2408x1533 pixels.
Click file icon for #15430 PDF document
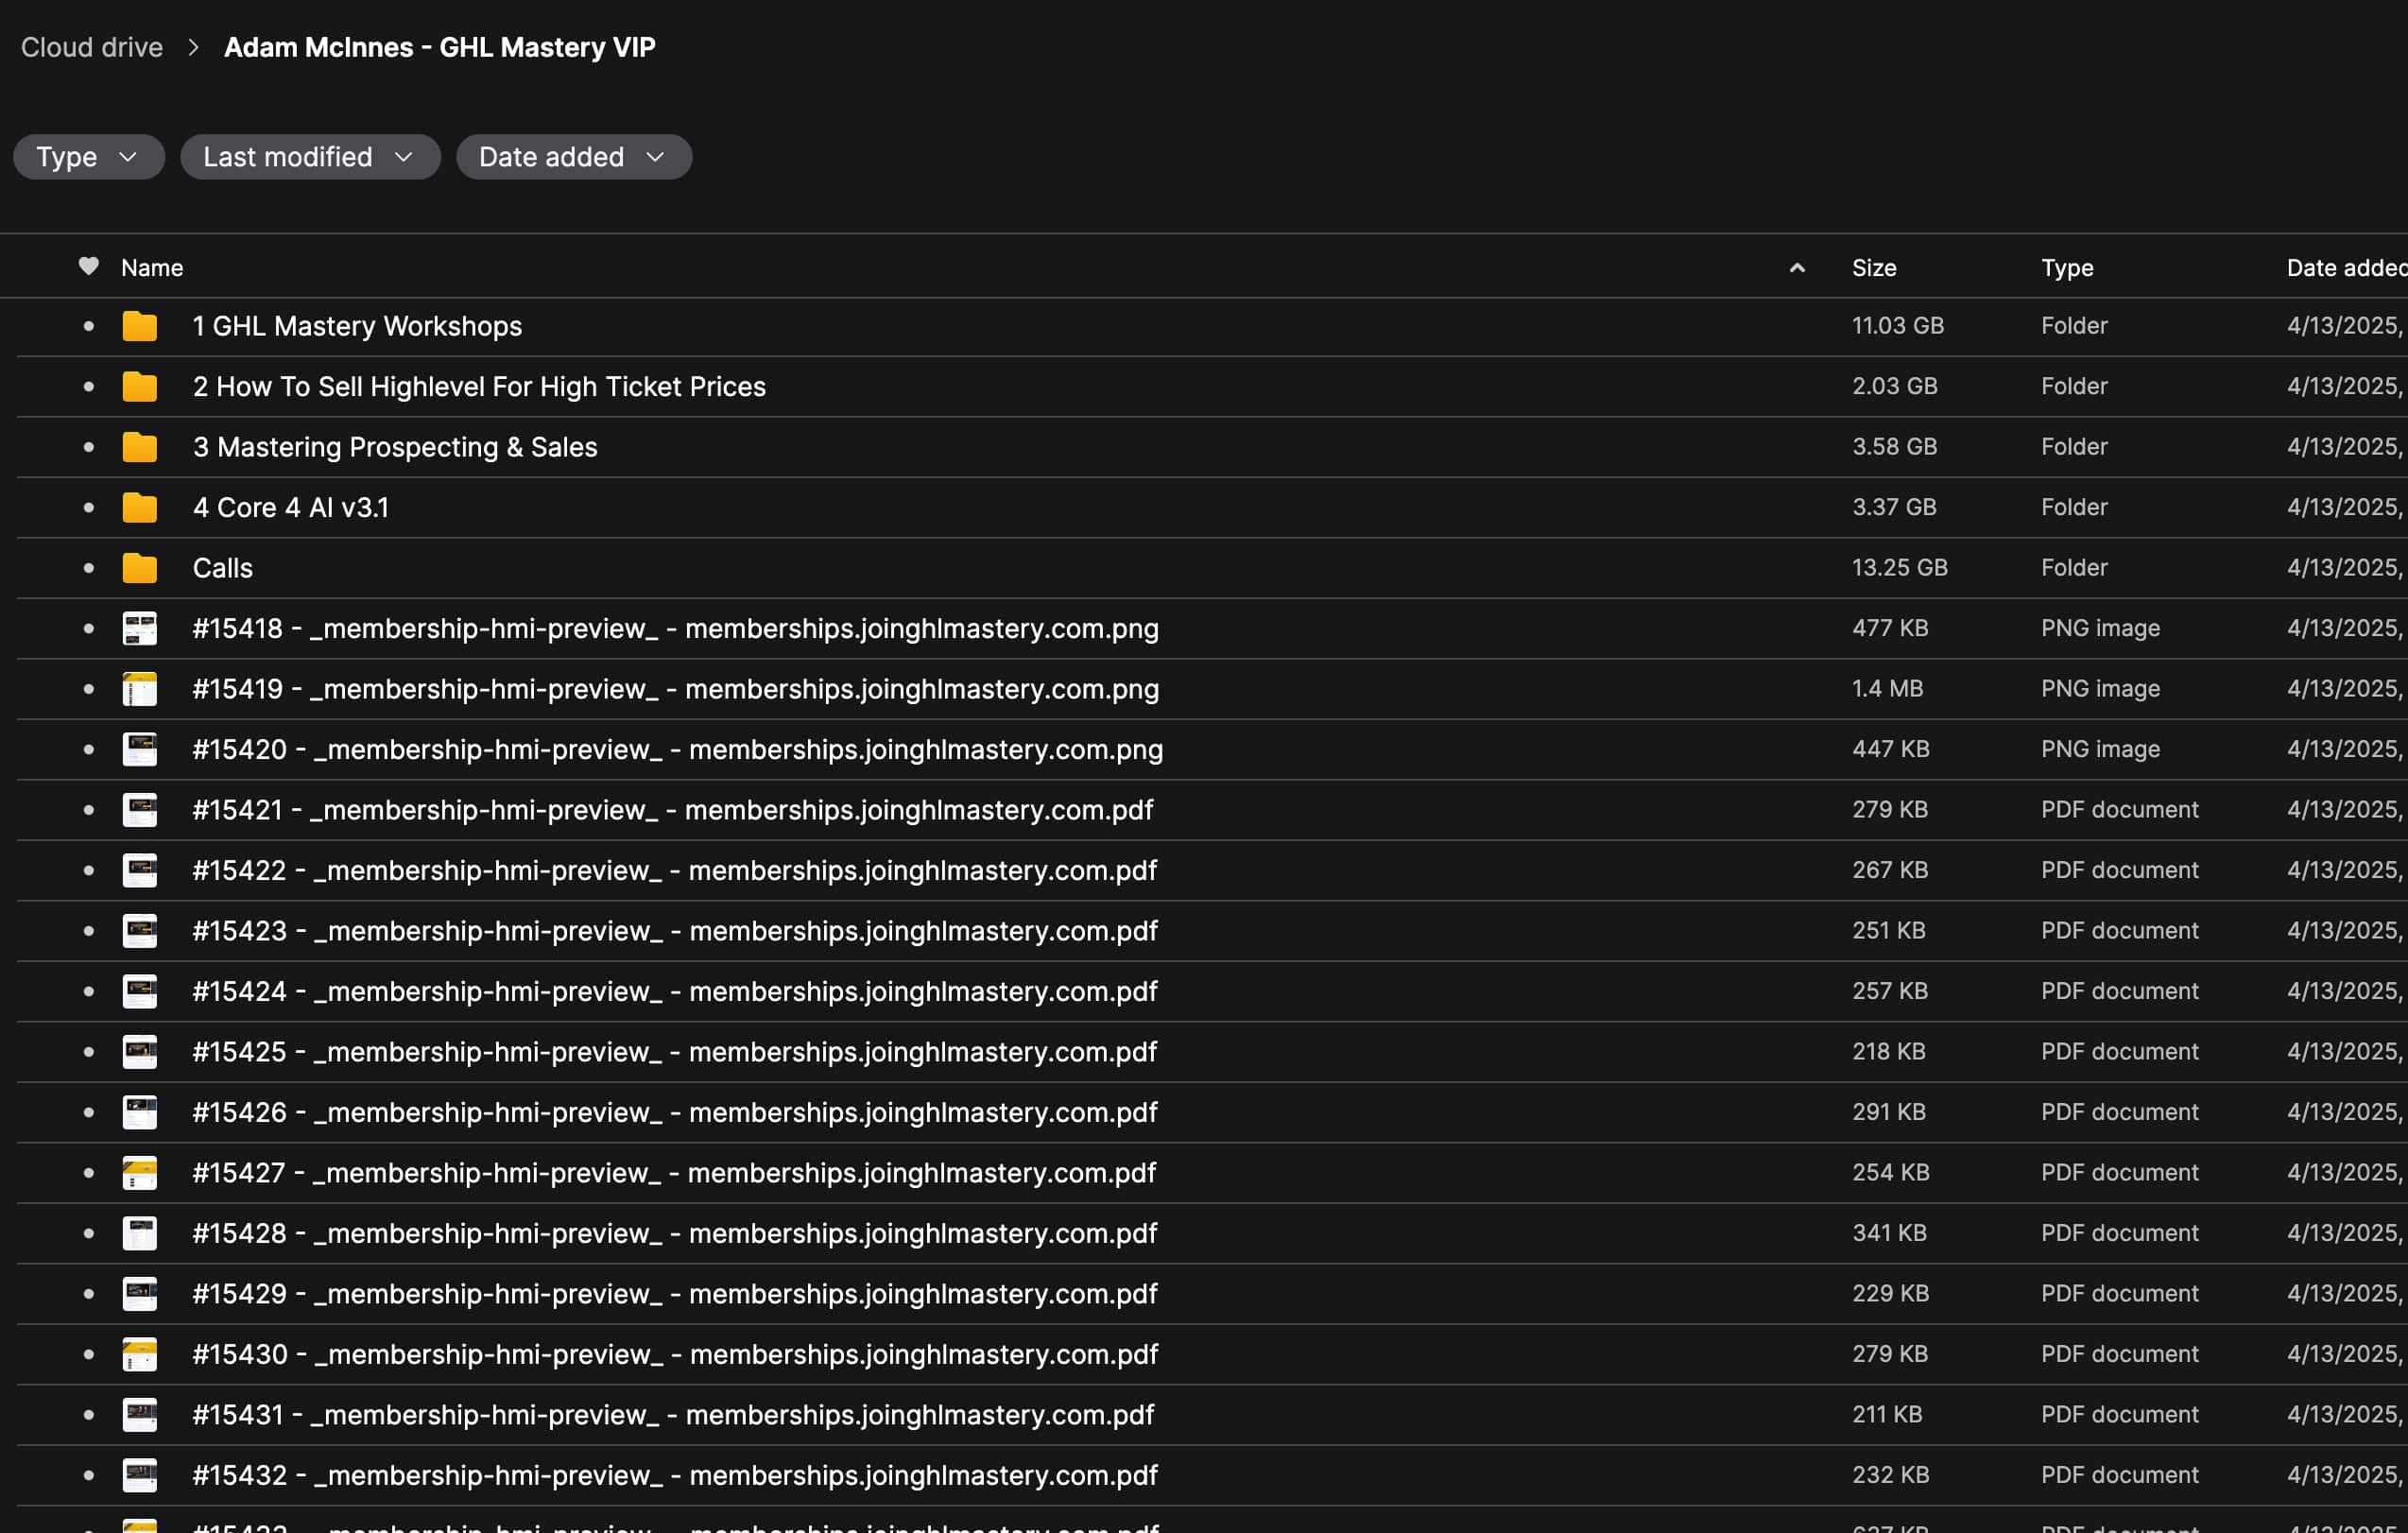[x=139, y=1354]
